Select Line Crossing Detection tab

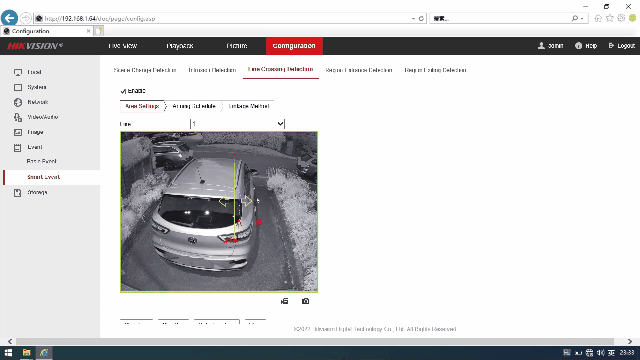pos(281,69)
